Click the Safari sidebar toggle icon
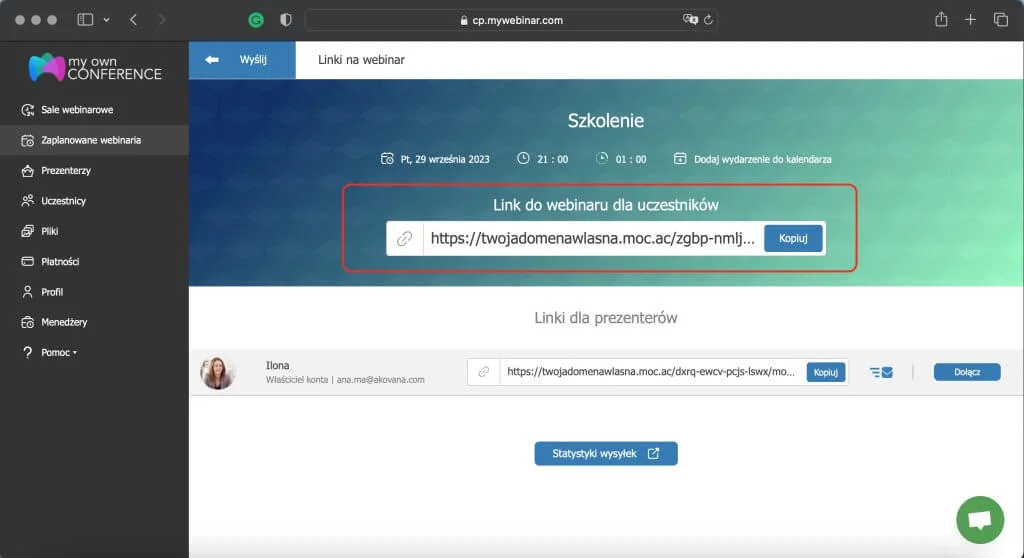 (85, 20)
